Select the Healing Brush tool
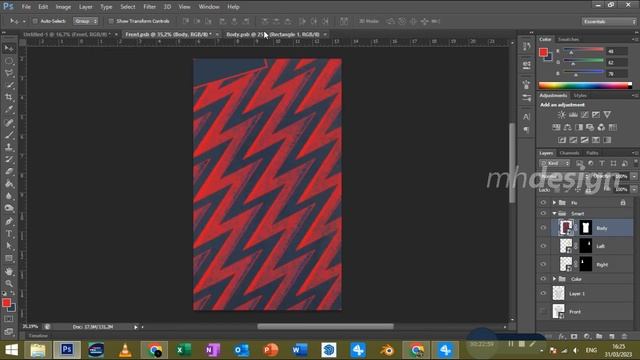Viewport: 640px width, 360px height. (9, 122)
